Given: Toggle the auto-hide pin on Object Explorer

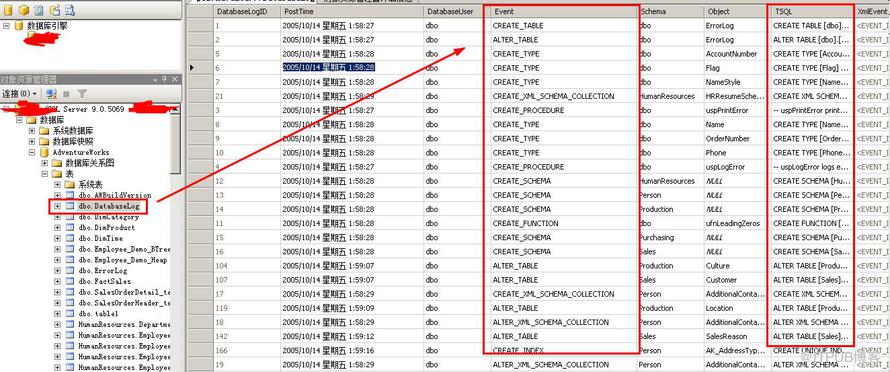Looking at the screenshot, I should 165,79.
